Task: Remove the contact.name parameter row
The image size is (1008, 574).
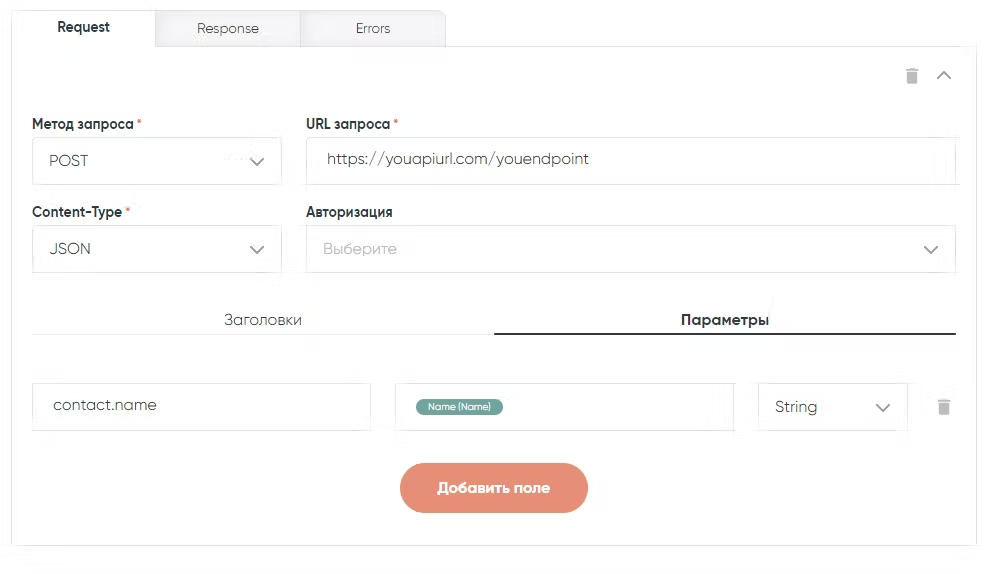Action: [943, 407]
